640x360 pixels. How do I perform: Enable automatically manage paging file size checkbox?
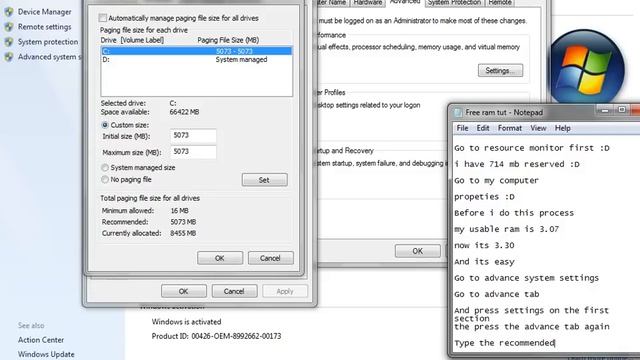(103, 18)
